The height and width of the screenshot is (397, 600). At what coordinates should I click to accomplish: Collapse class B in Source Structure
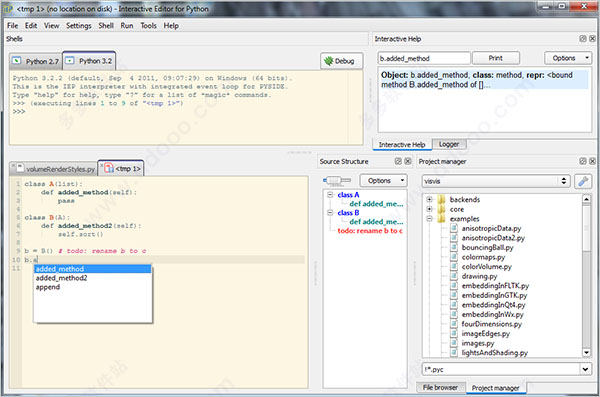point(330,212)
